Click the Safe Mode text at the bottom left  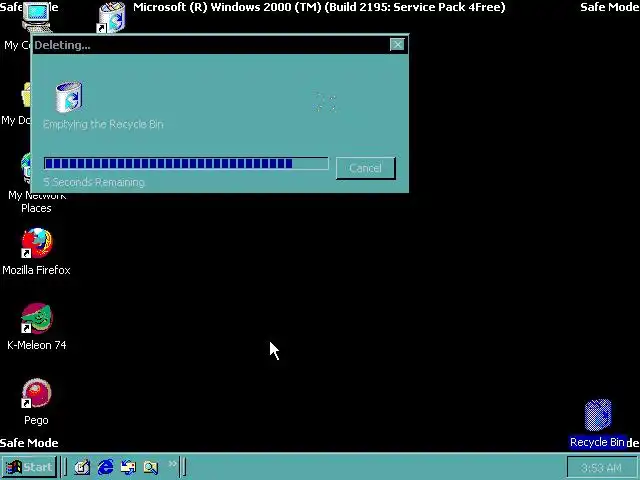point(29,443)
